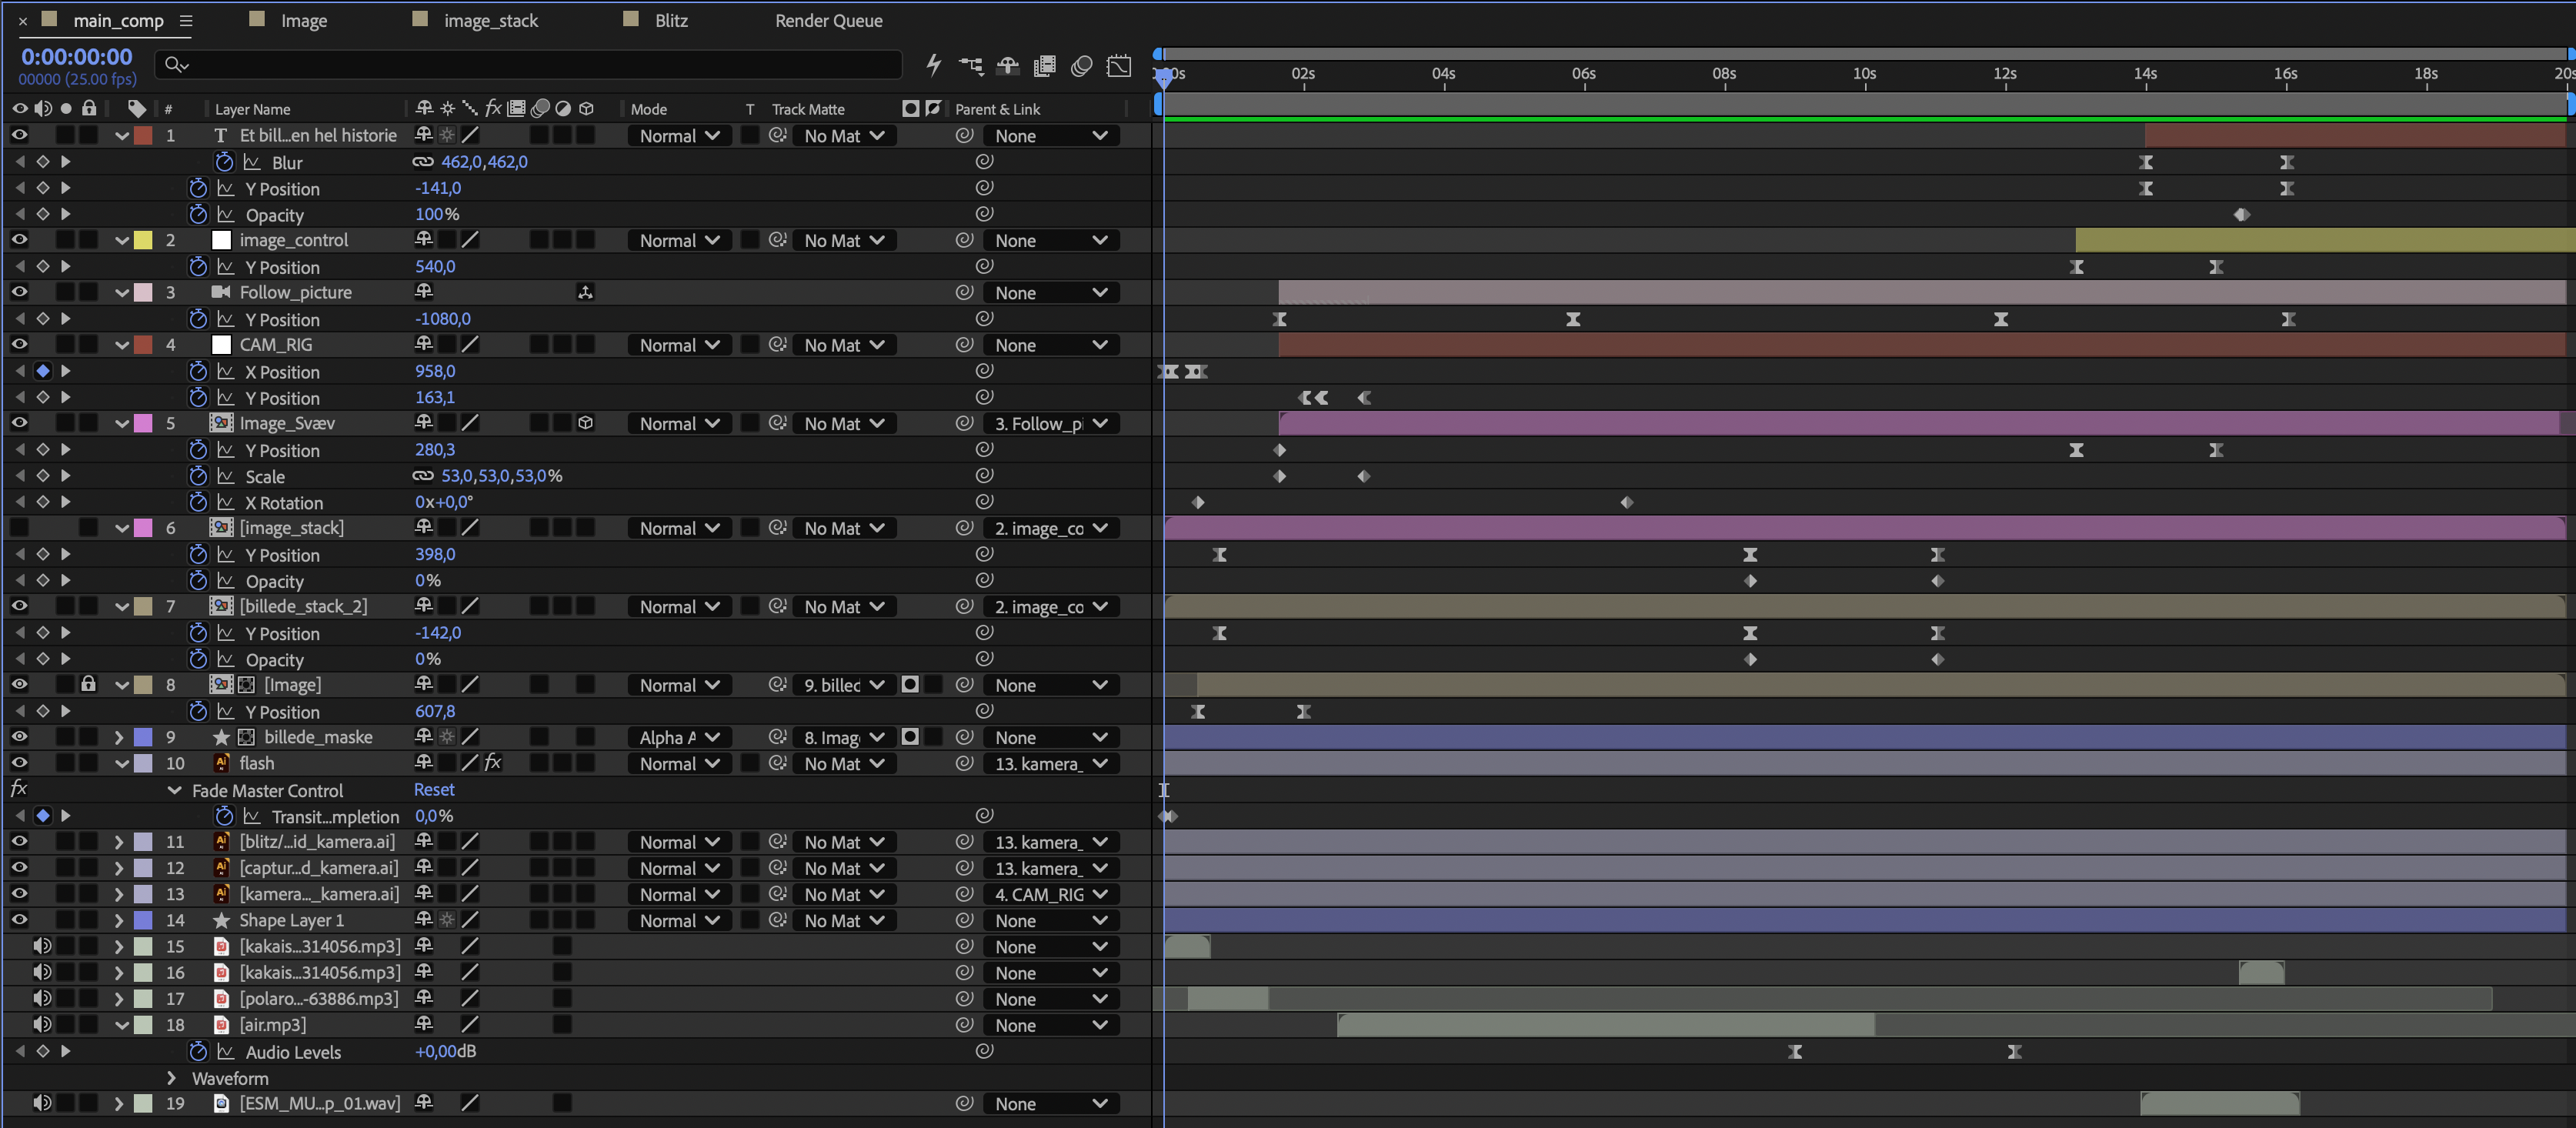Viewport: 2576px width, 1128px height.
Task: Toggle the Shy layers hide switch
Action: pos(1007,65)
